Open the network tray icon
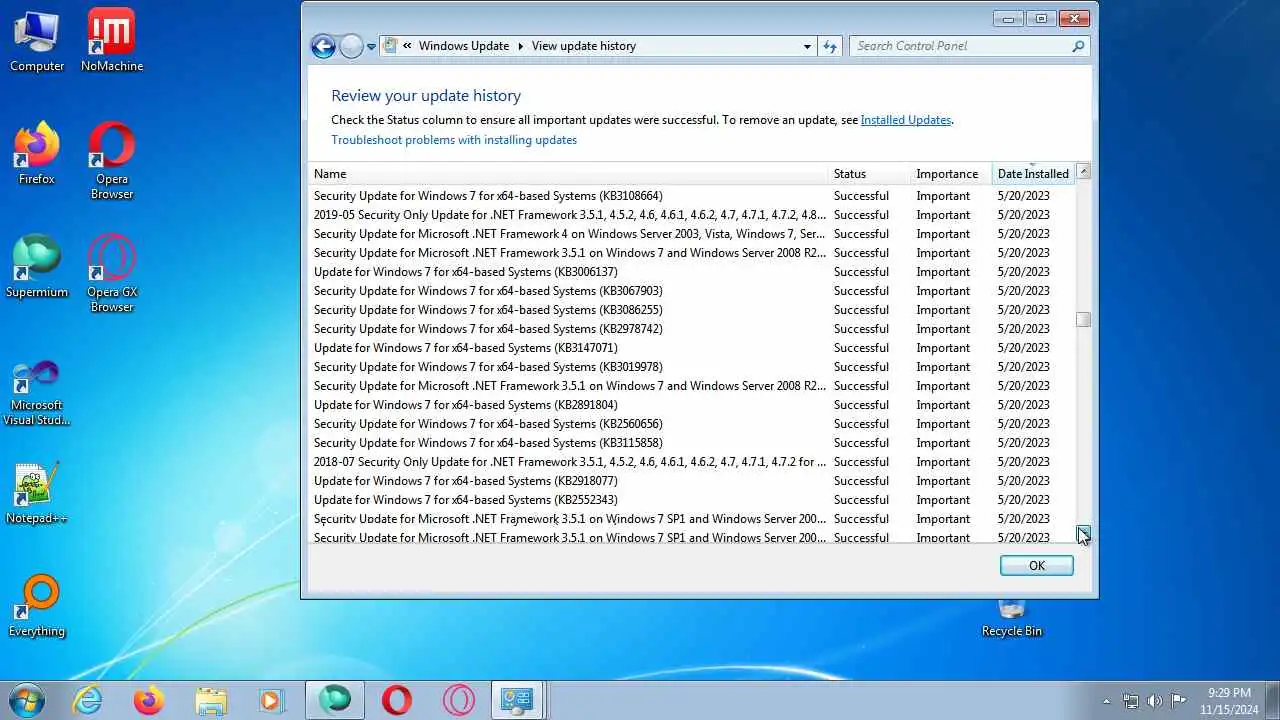The height and width of the screenshot is (720, 1280). coord(1131,701)
